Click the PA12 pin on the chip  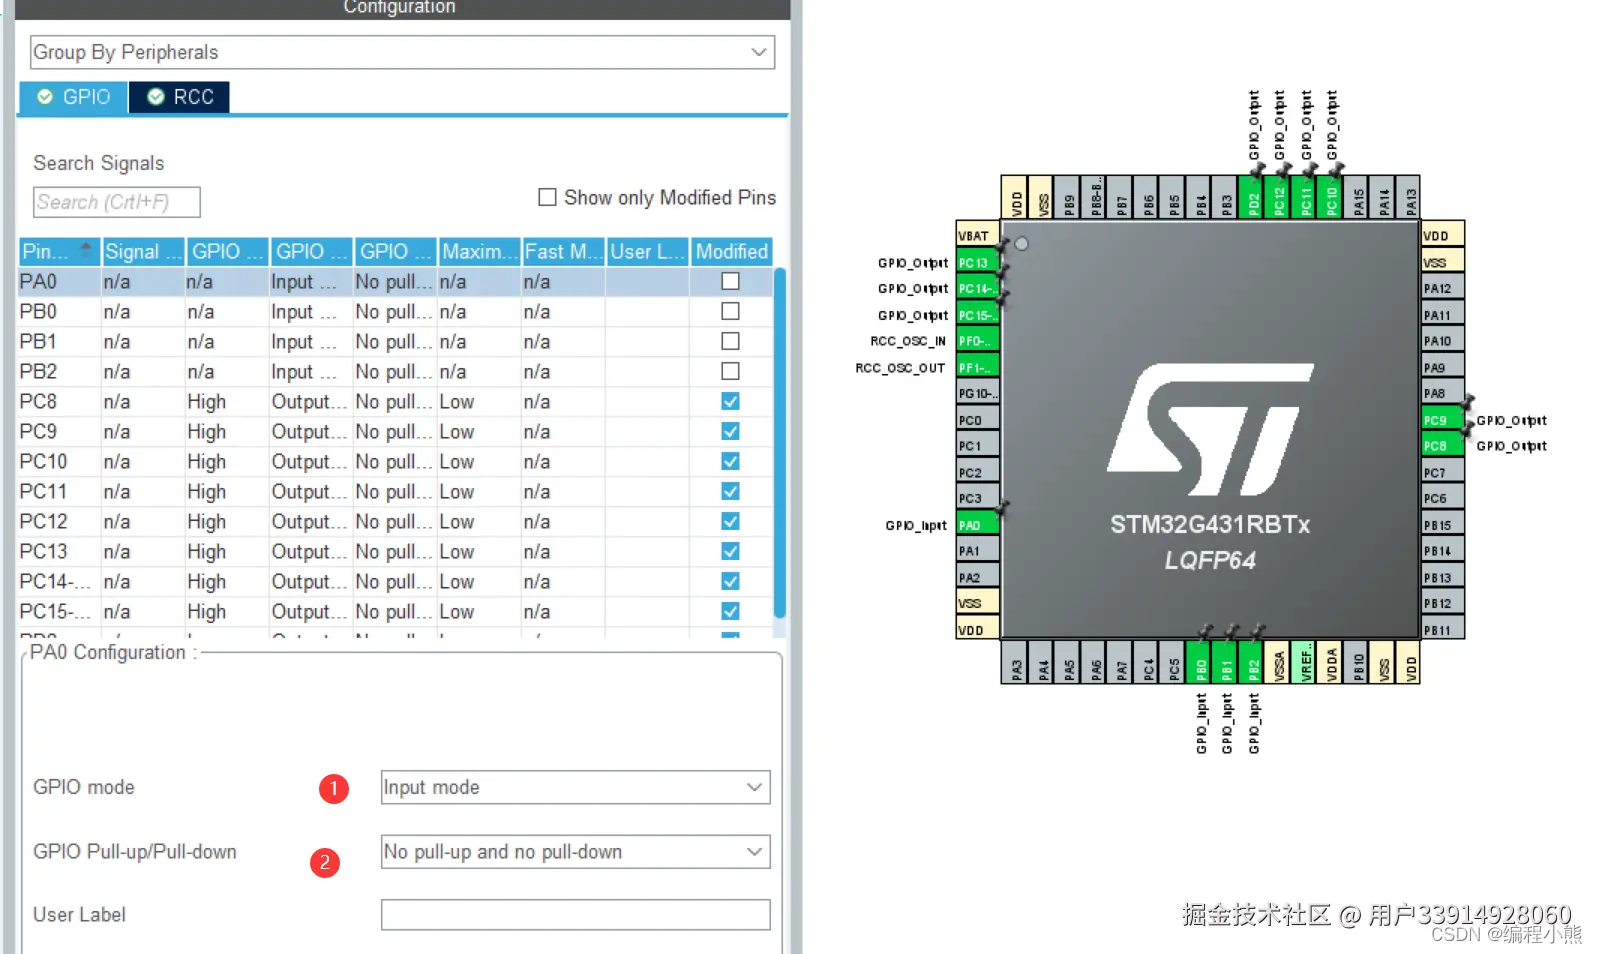point(1443,289)
